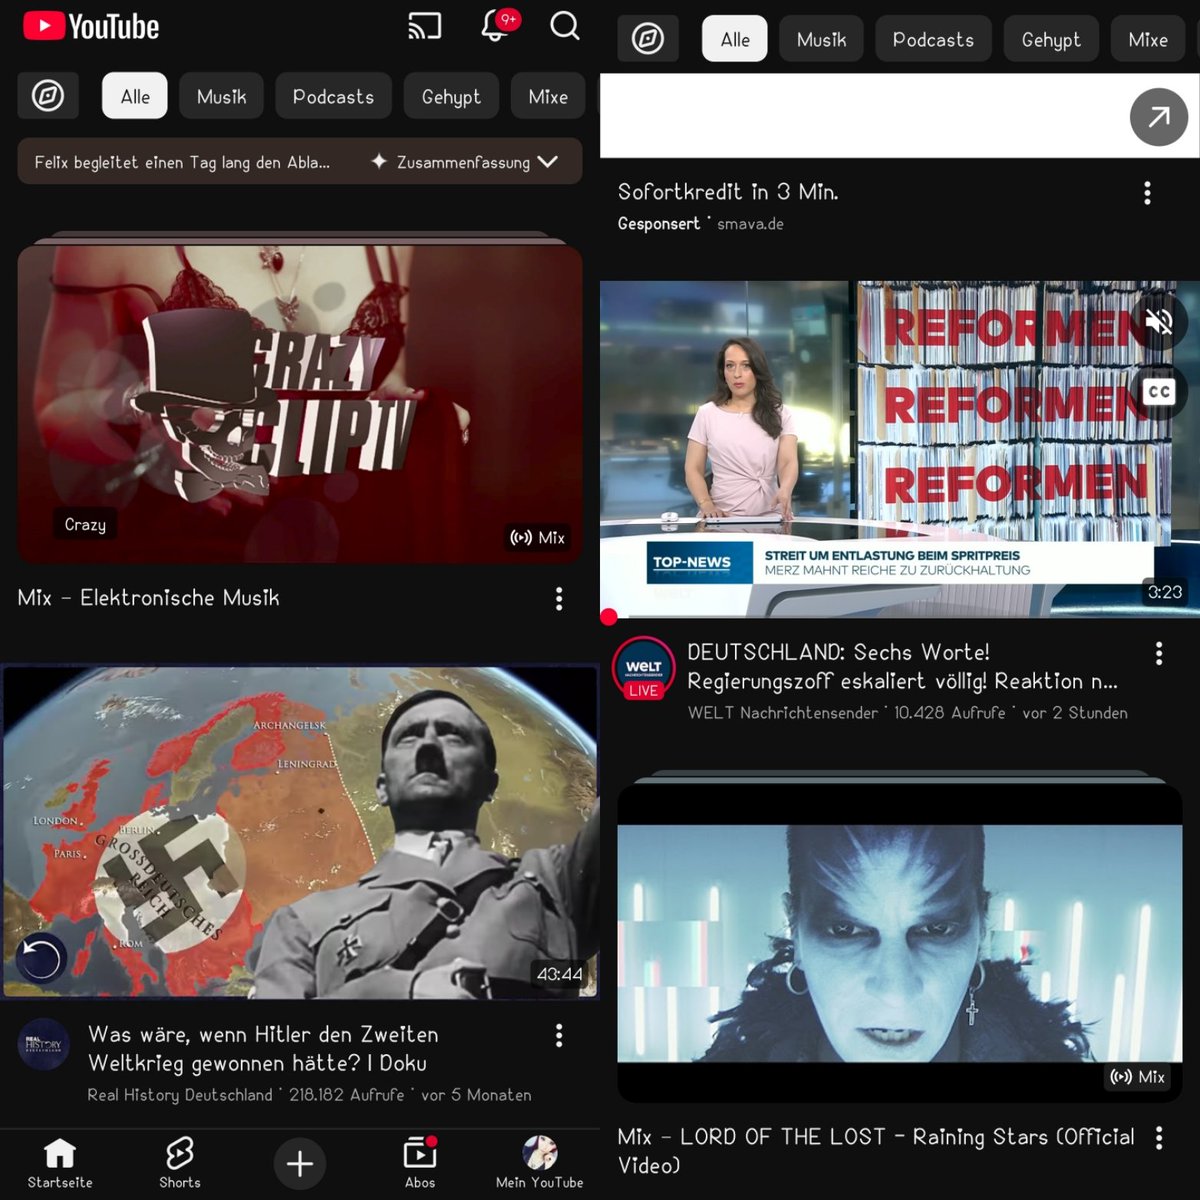
Task: Open the Crazy Clip TV mix thumbnail
Action: tap(300, 404)
